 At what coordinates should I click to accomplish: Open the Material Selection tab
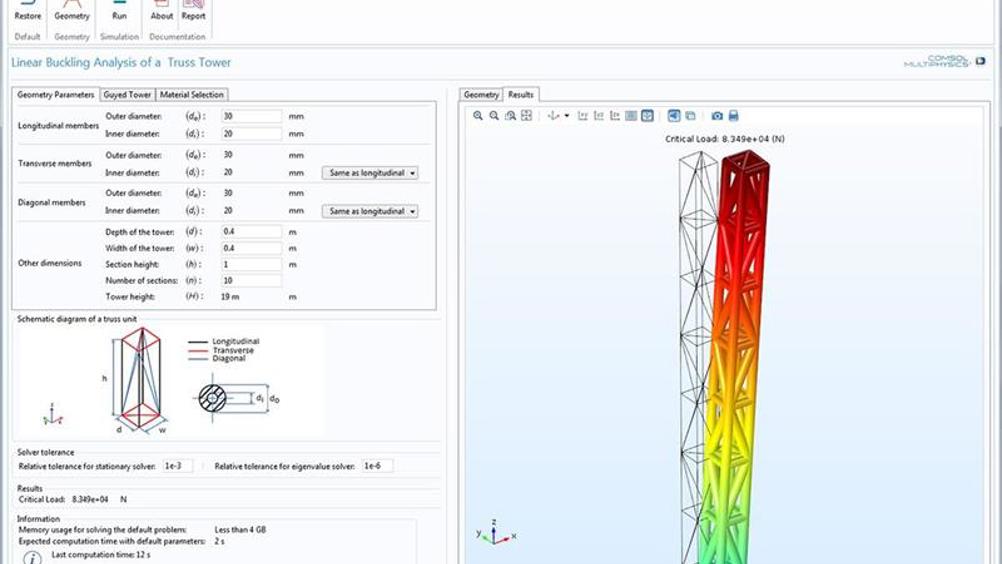tap(192, 95)
